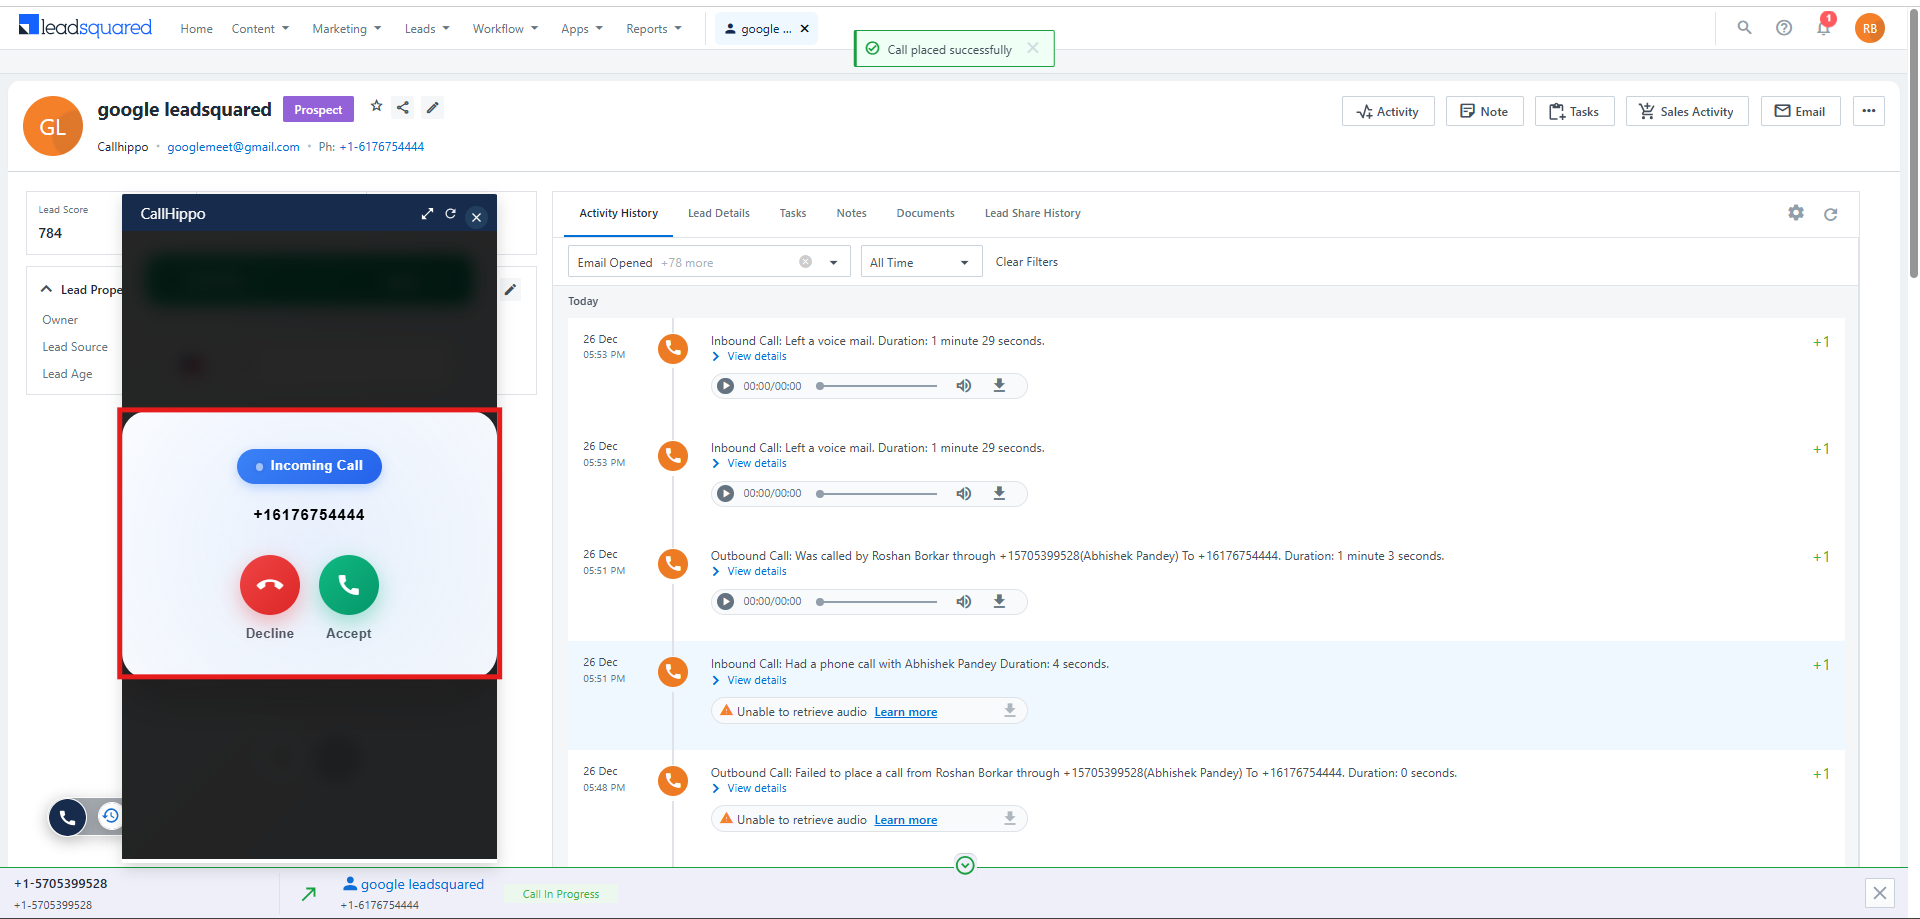Screen dimensions: 1920x919
Task: Play audio of 05:51 PM outbound call
Action: coord(726,602)
